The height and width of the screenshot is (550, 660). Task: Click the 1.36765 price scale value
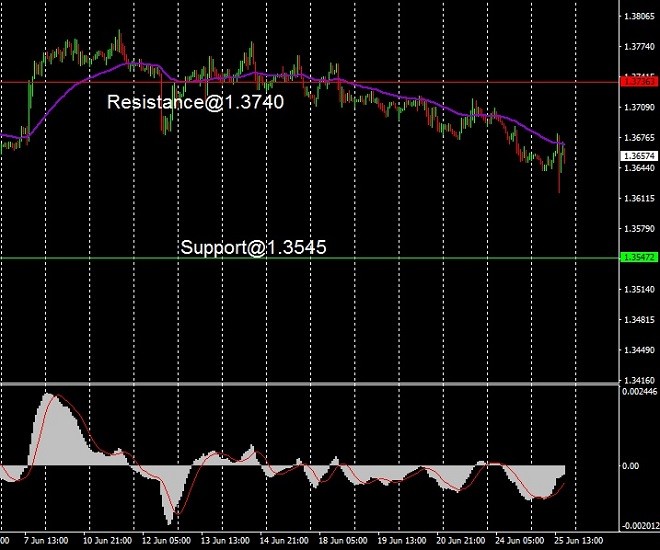[x=639, y=138]
